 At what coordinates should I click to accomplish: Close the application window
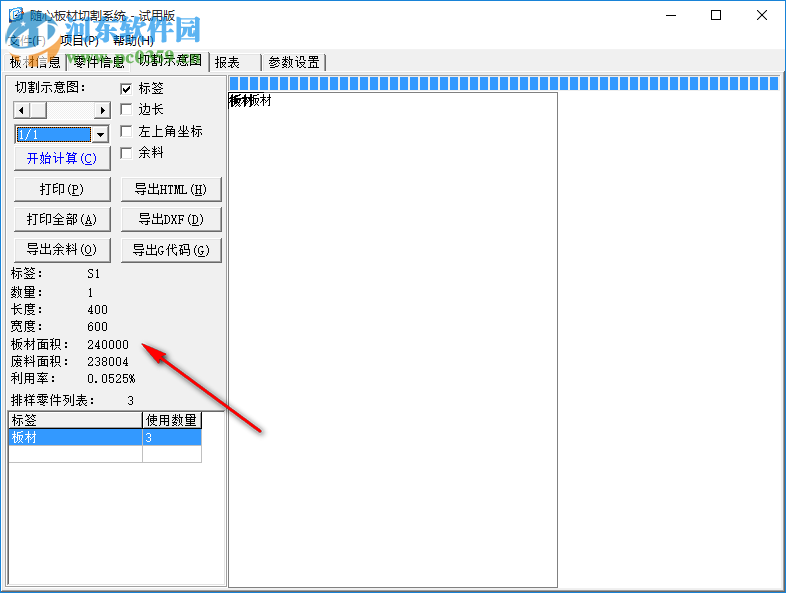[x=762, y=16]
